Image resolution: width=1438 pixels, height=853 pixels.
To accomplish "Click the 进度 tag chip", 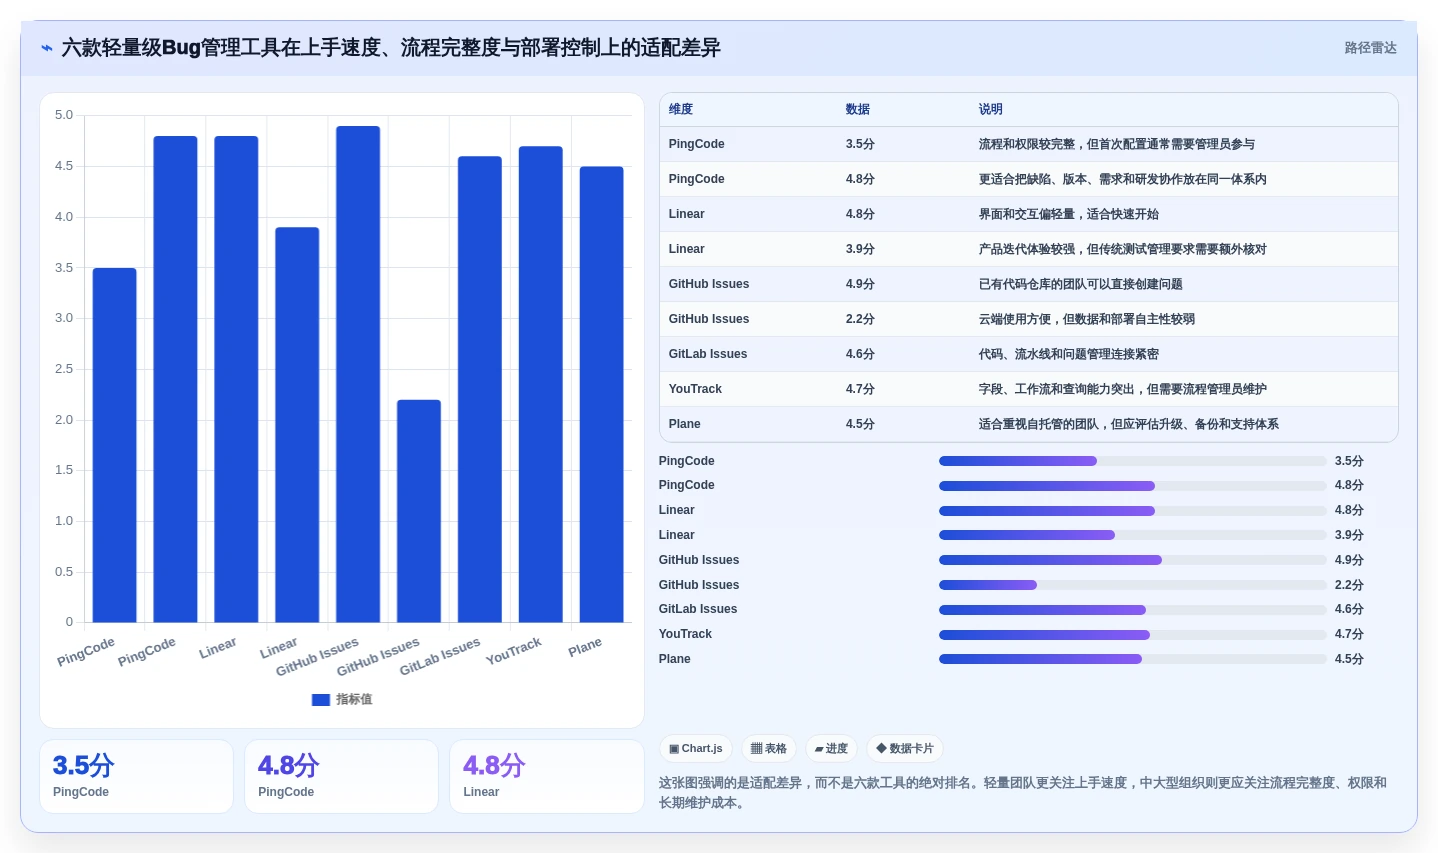I will [831, 748].
